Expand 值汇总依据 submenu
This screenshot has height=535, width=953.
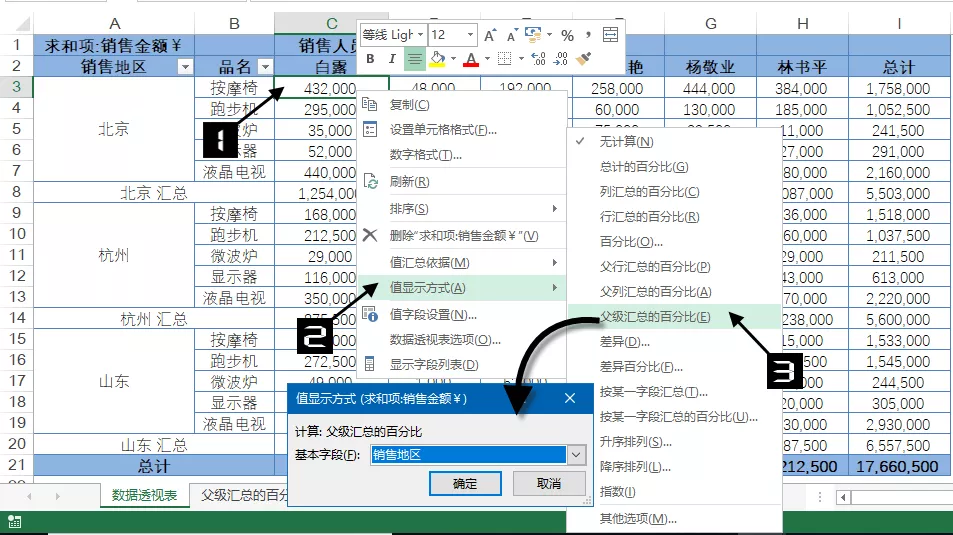463,263
